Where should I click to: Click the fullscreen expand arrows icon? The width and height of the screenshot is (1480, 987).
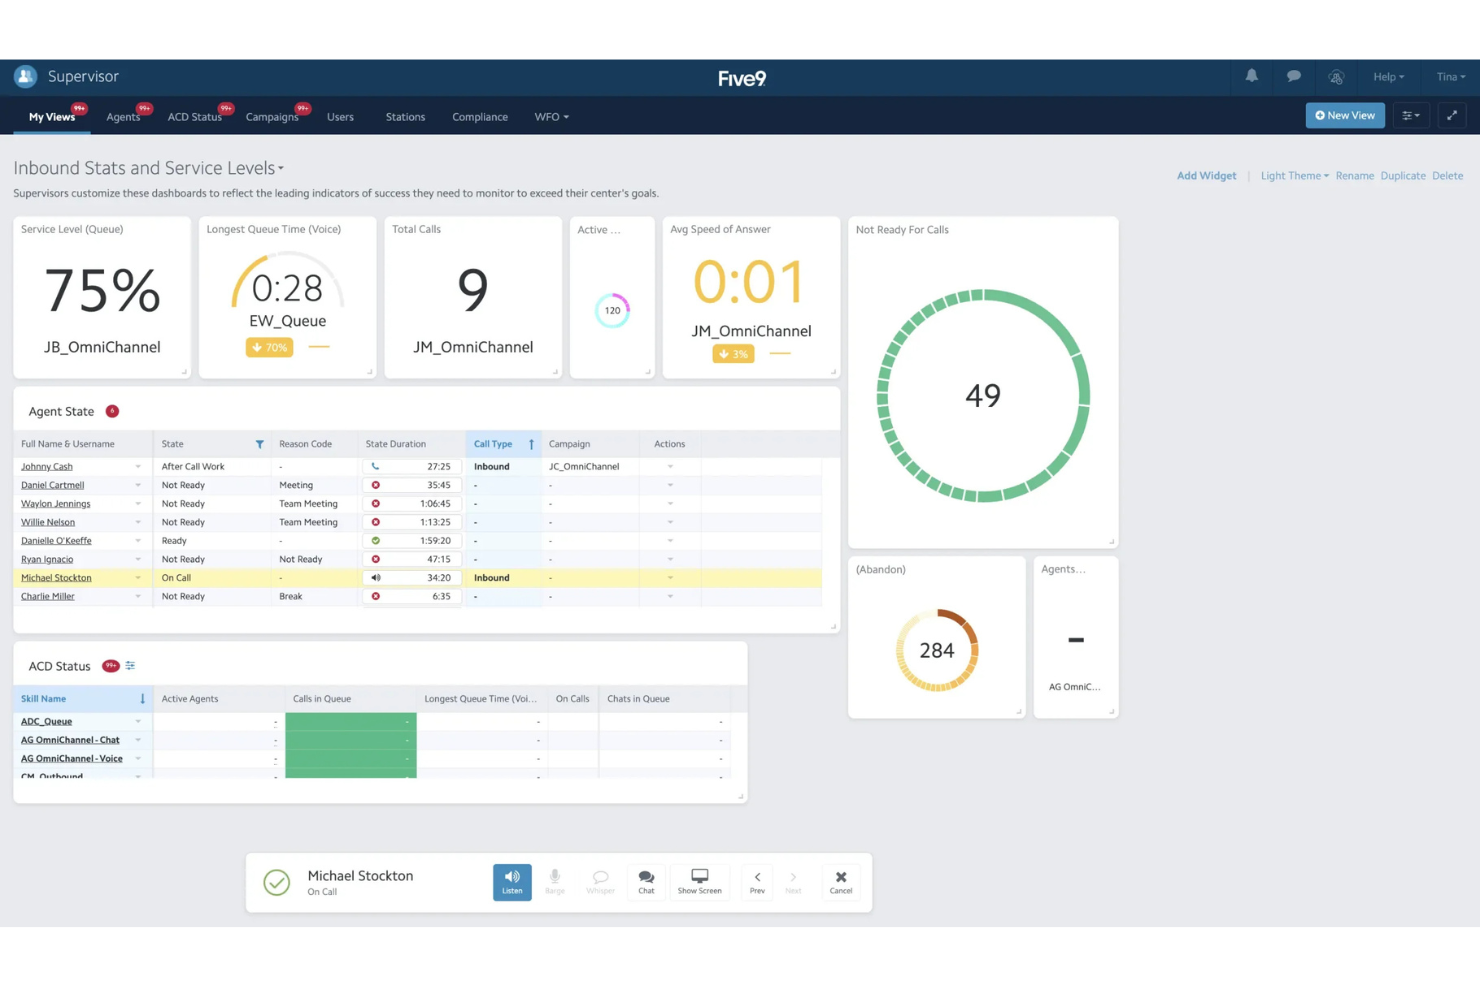1452,115
